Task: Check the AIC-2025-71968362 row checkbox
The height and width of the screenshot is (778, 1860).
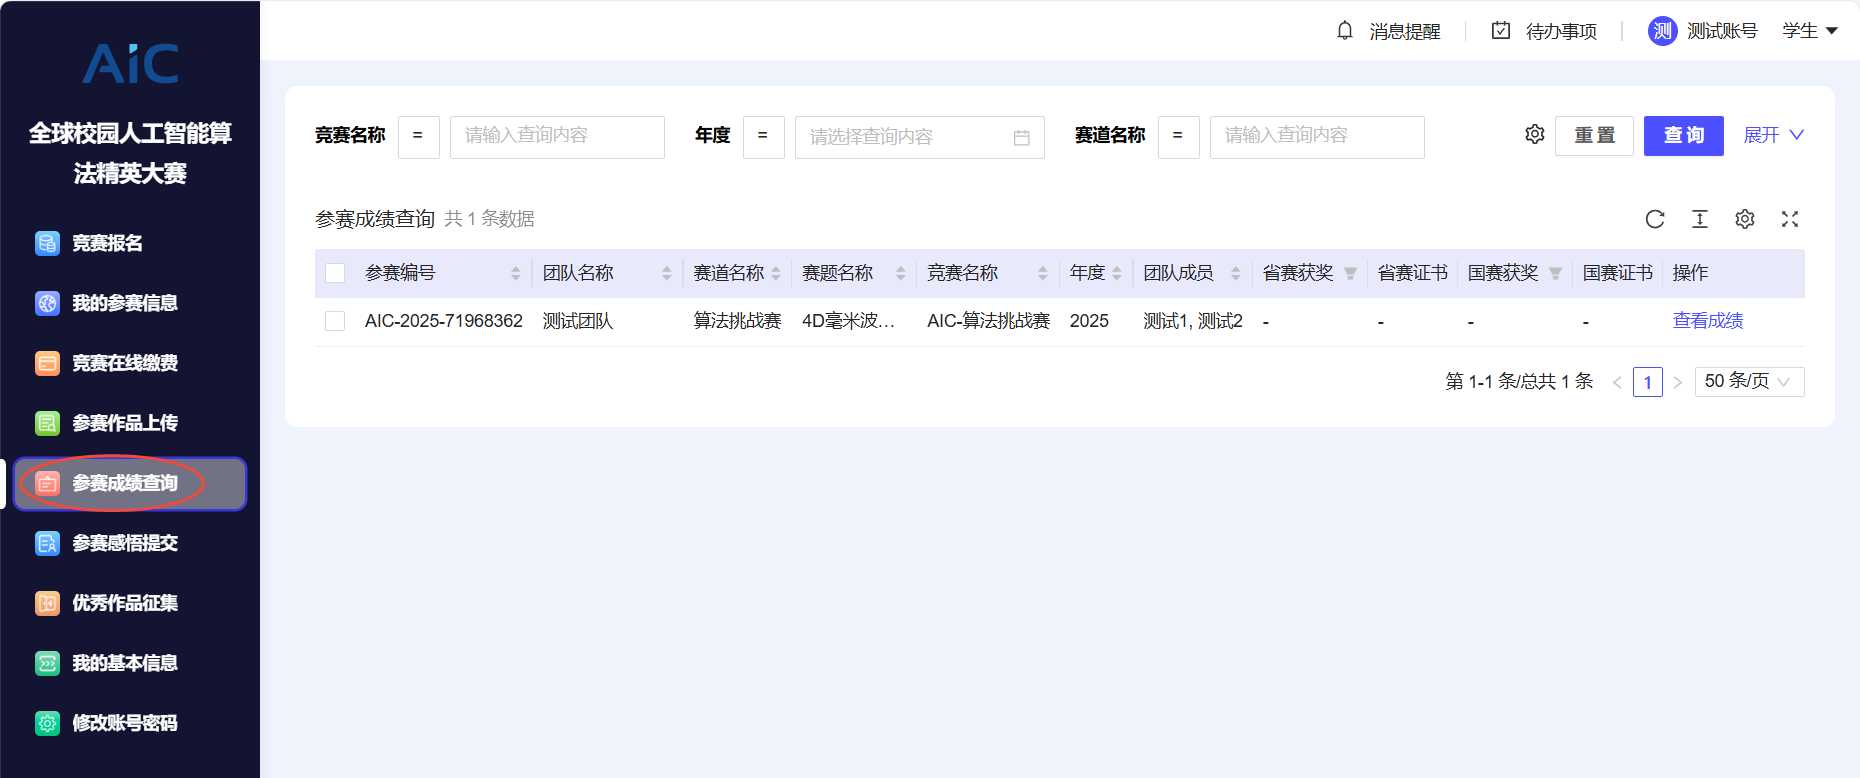Action: (335, 321)
